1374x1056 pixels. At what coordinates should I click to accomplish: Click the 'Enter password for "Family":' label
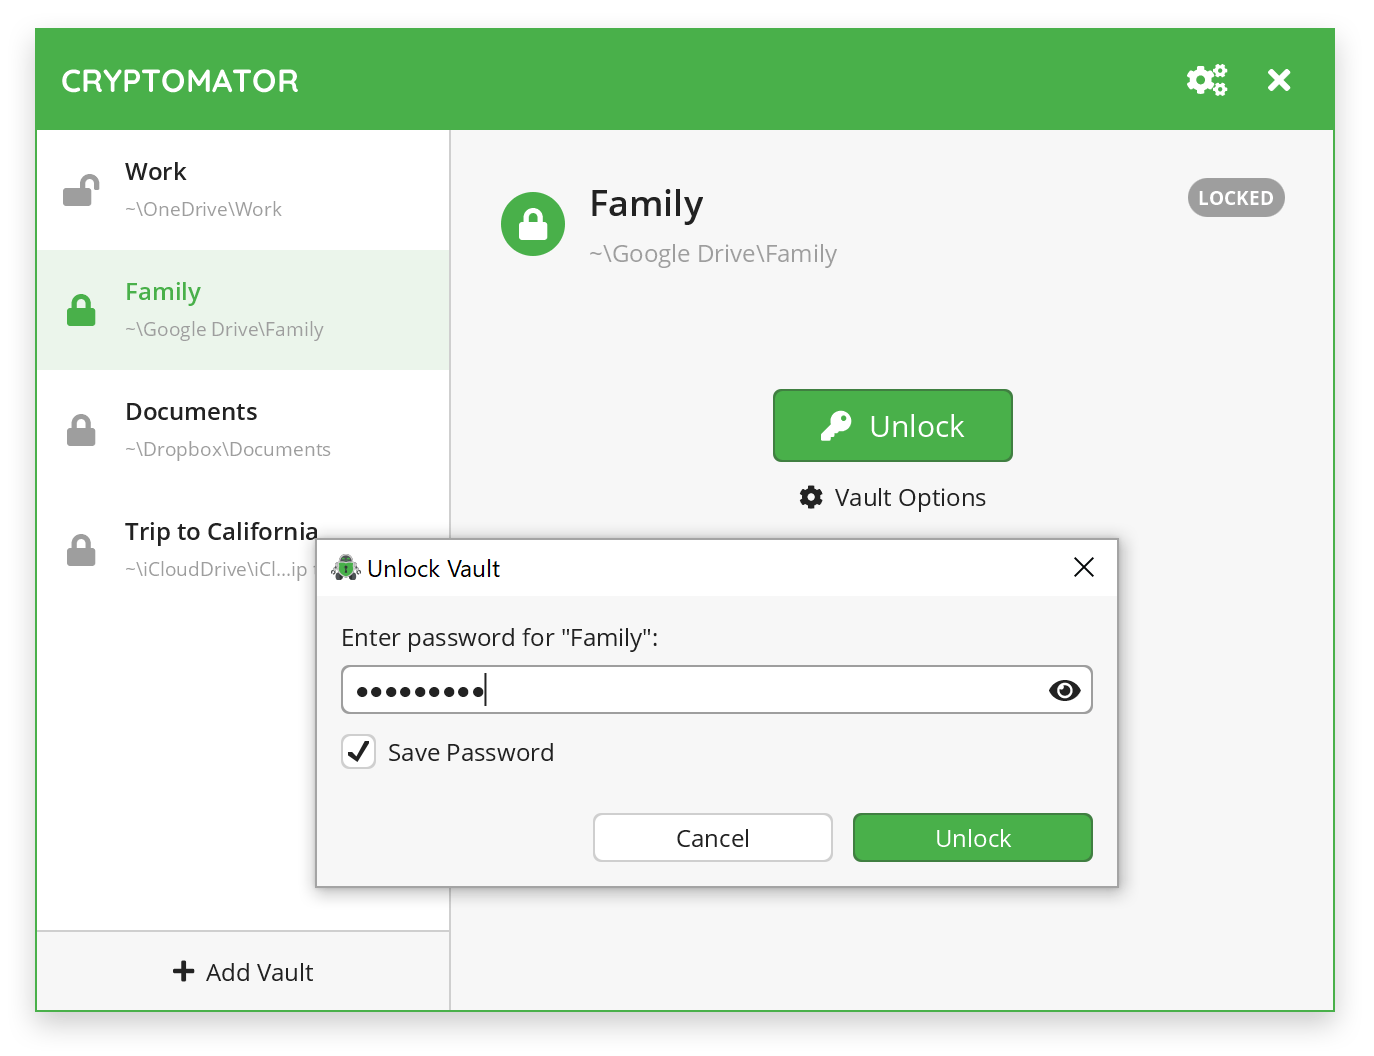click(x=500, y=638)
